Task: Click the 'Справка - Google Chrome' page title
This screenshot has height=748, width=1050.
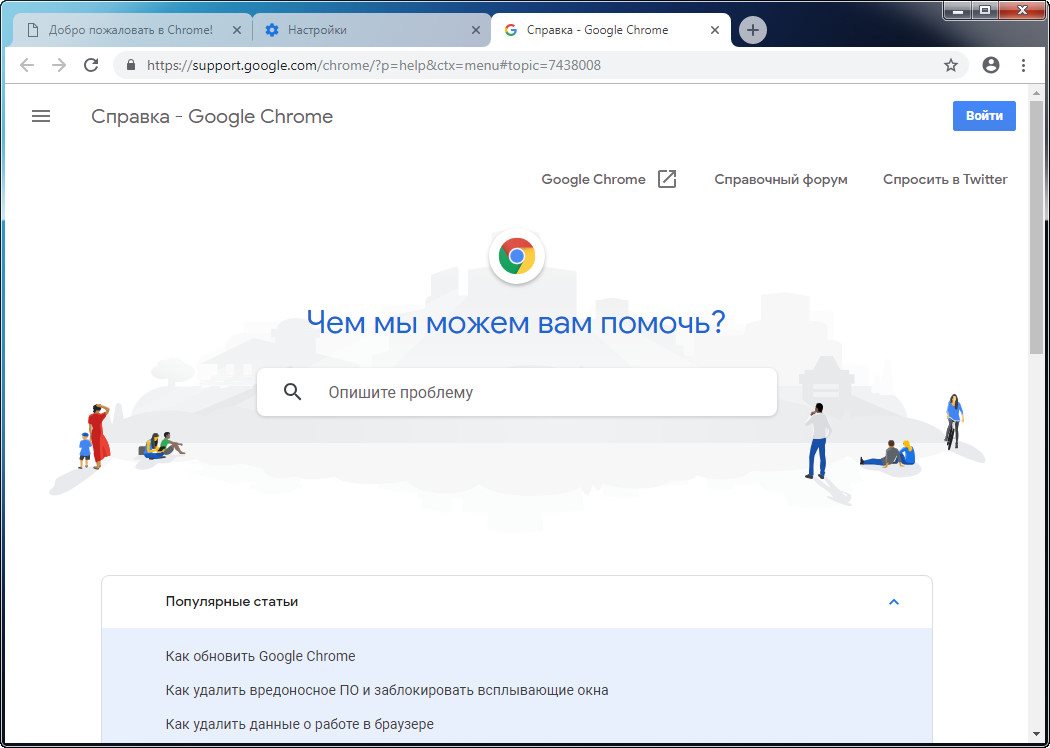Action: pos(212,117)
